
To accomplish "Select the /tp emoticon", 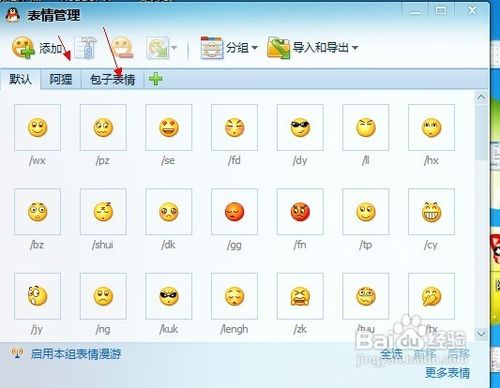I will click(366, 212).
